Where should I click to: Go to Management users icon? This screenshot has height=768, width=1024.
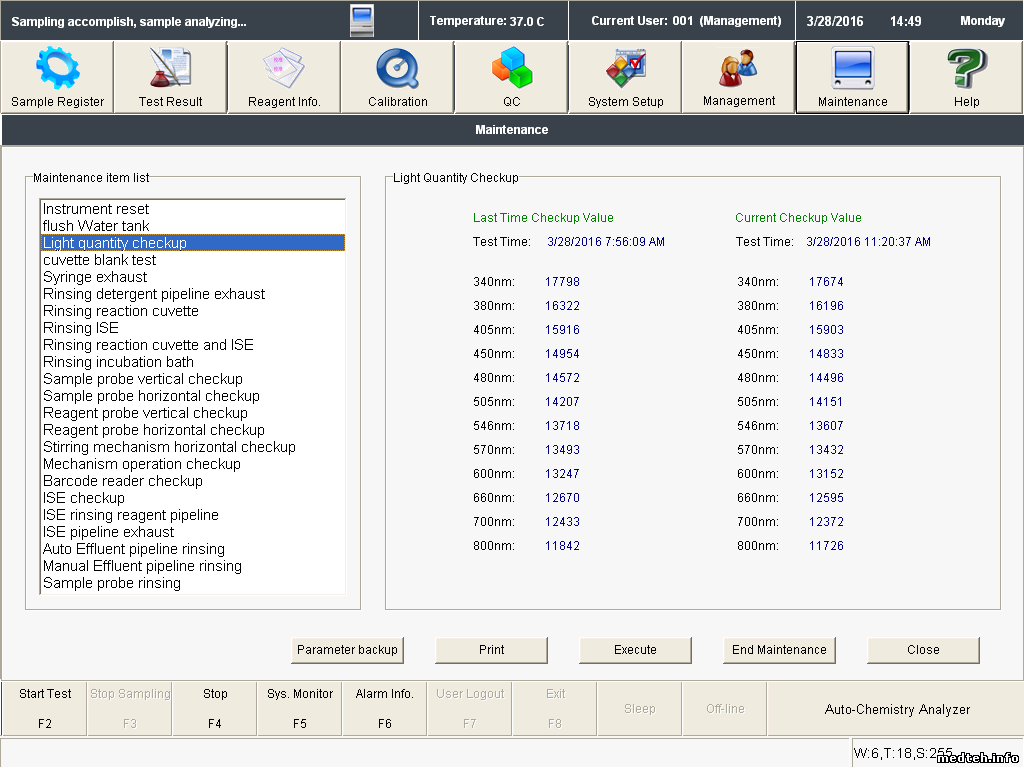(739, 70)
